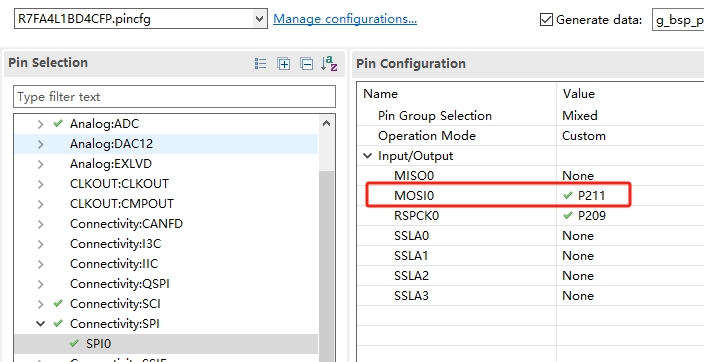This screenshot has width=704, height=362.
Task: Select Analog:DAC12 in the pin tree
Action: coord(111,144)
